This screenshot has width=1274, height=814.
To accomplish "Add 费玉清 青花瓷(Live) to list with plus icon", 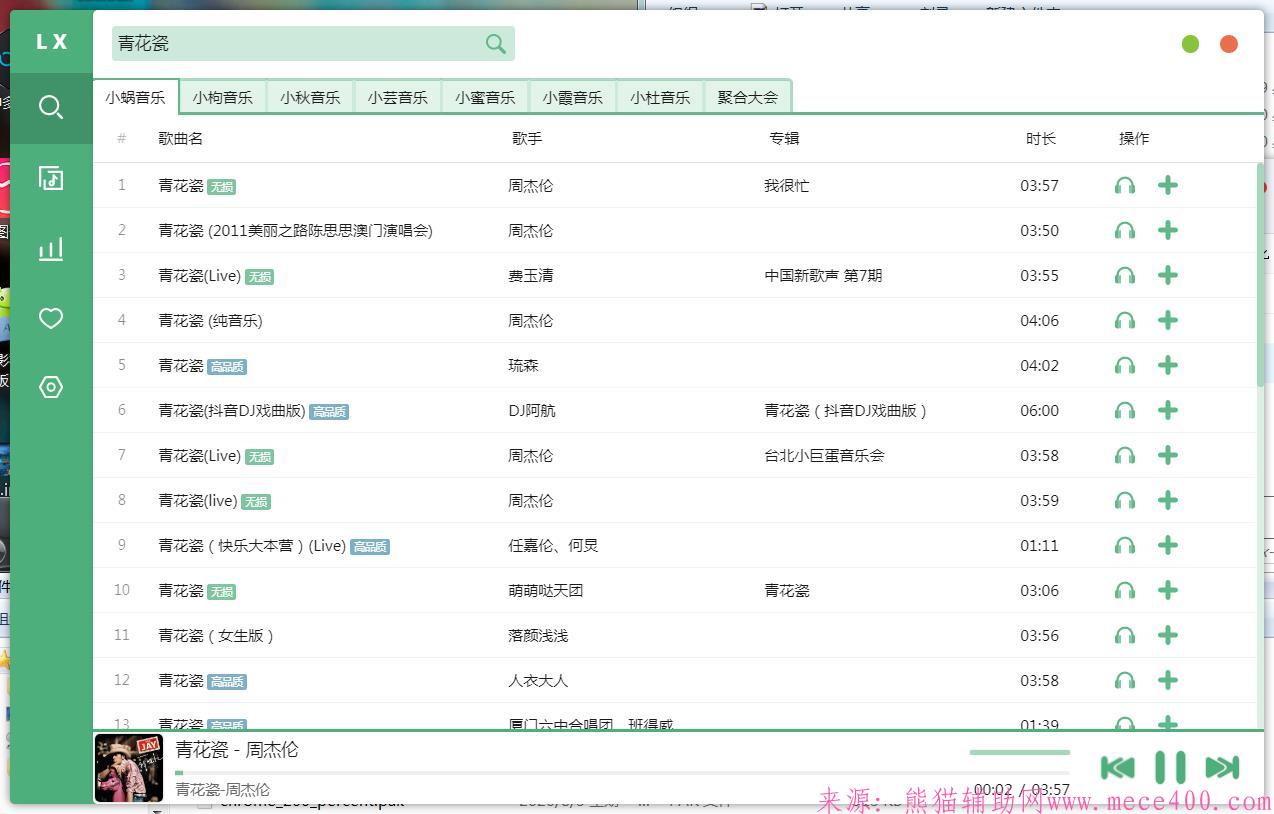I will (1167, 275).
